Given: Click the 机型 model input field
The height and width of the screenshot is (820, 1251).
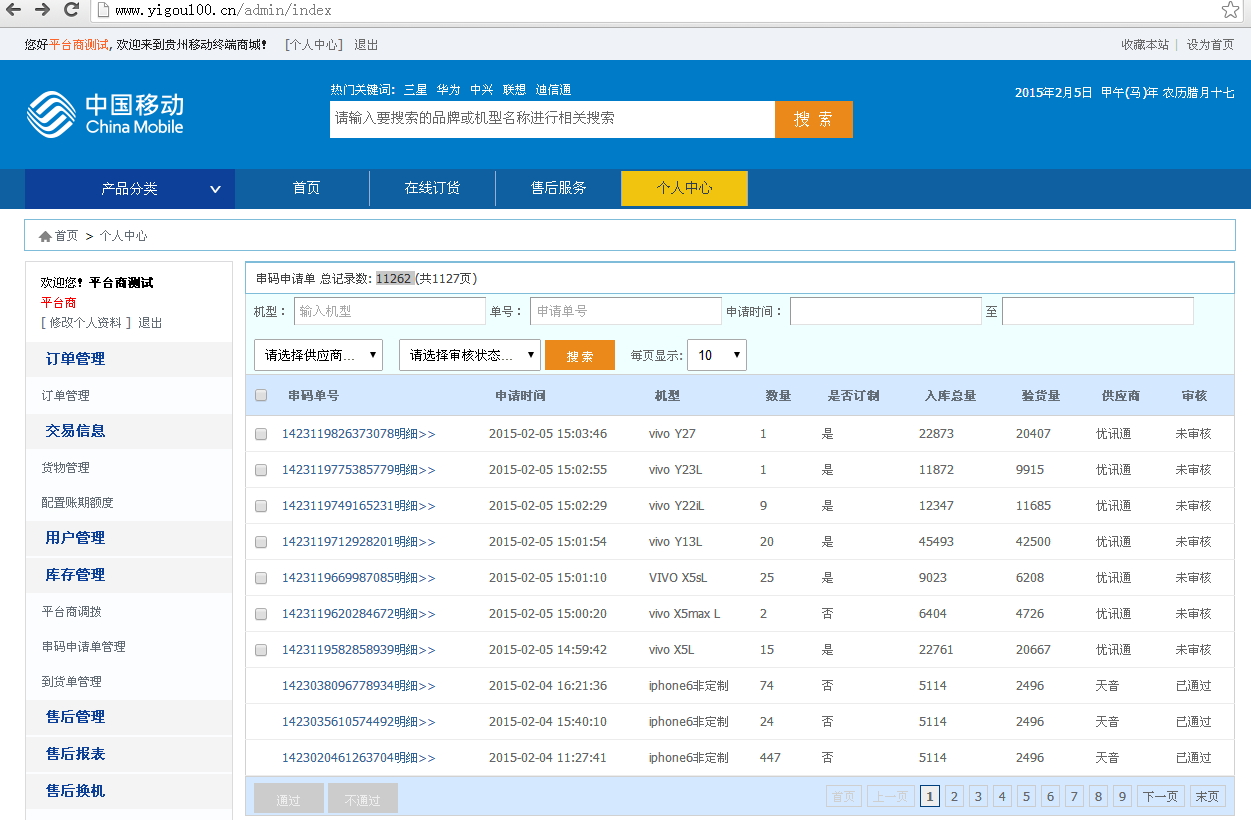Looking at the screenshot, I should (x=389, y=311).
